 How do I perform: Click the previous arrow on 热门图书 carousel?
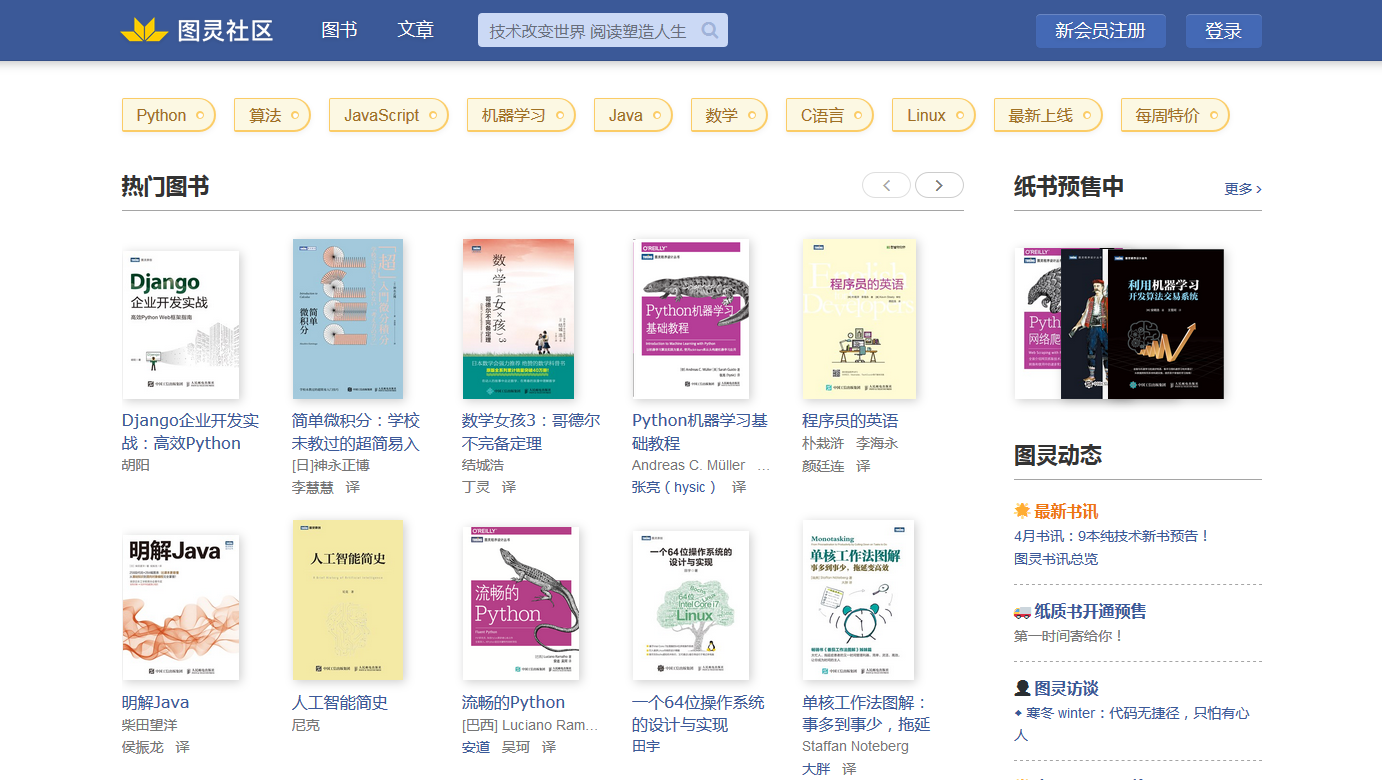pos(886,185)
